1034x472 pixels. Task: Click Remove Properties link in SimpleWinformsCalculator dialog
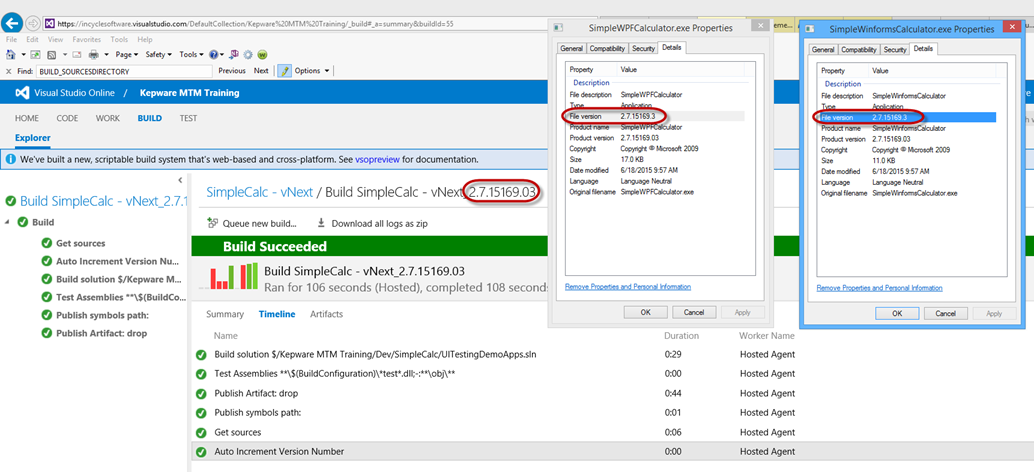880,288
